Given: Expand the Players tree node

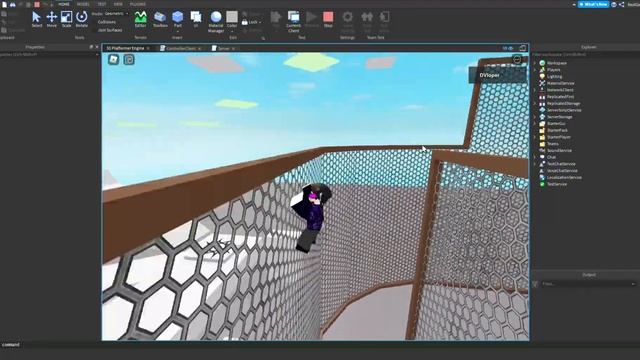Looking at the screenshot, I should point(535,70).
